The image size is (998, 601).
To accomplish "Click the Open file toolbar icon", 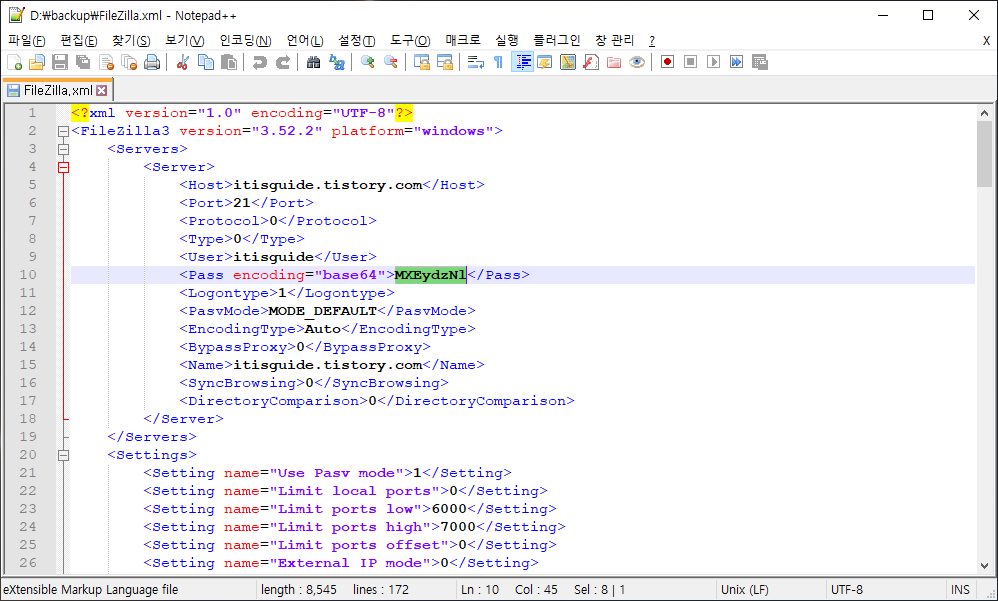I will [37, 62].
